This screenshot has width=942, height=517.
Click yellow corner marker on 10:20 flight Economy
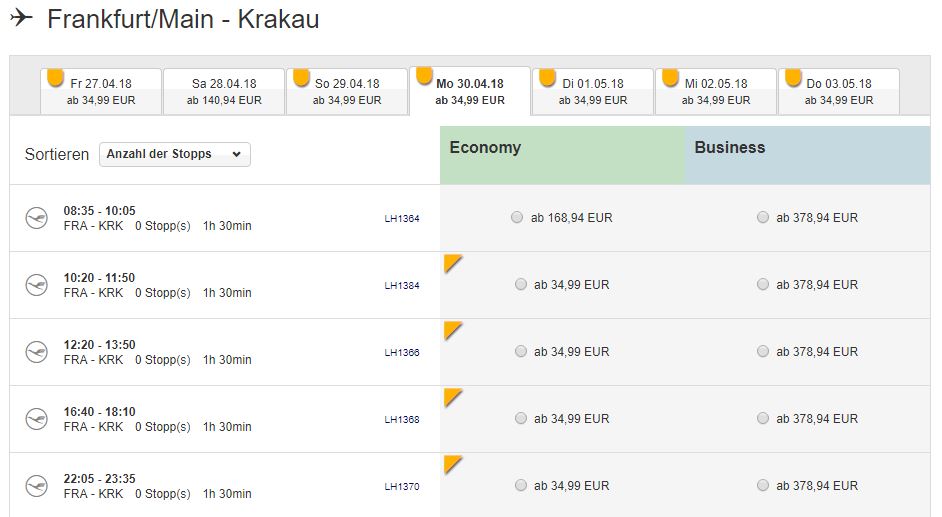tap(451, 262)
